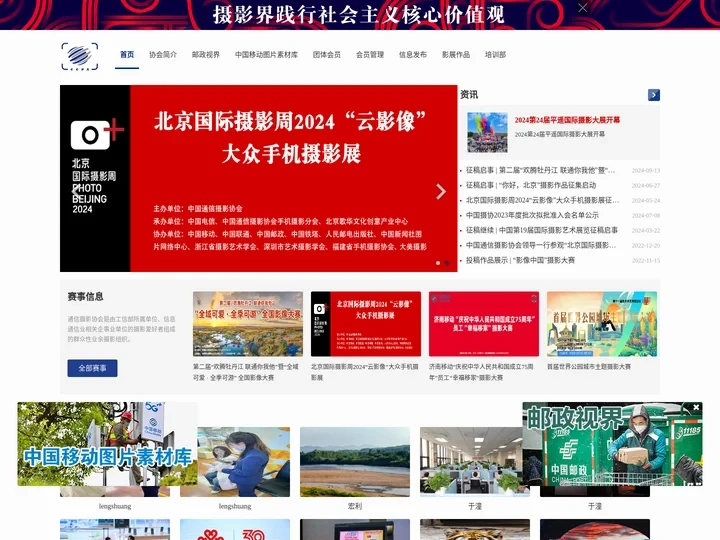Open more 资讯 with blue arrow icon
Screen dimensions: 720x540
pyautogui.click(x=654, y=95)
